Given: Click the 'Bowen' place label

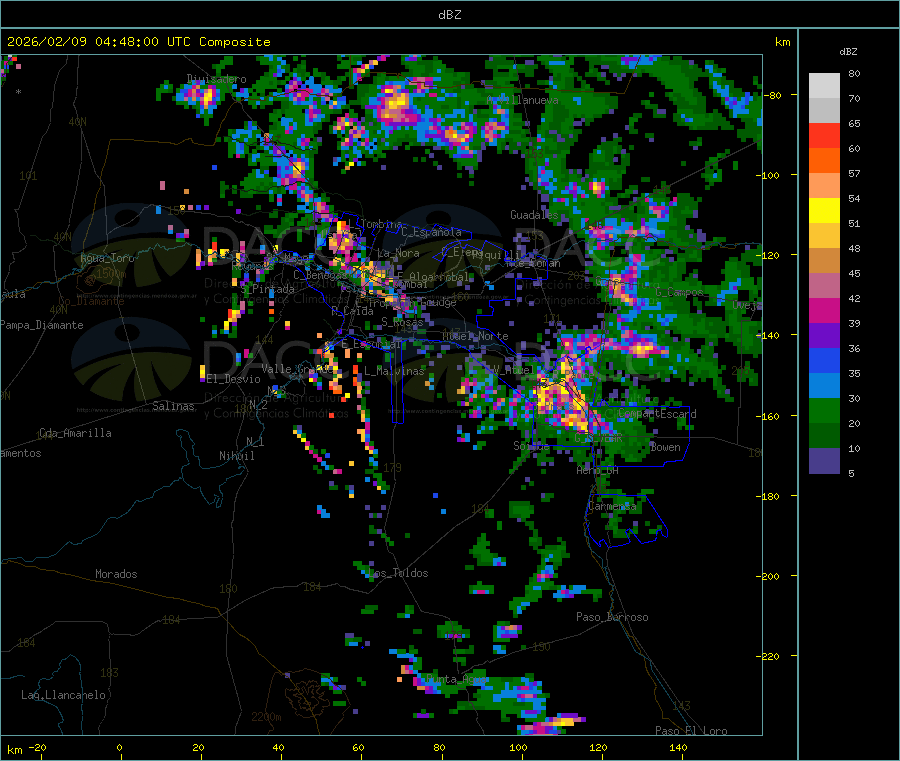Looking at the screenshot, I should (x=665, y=447).
